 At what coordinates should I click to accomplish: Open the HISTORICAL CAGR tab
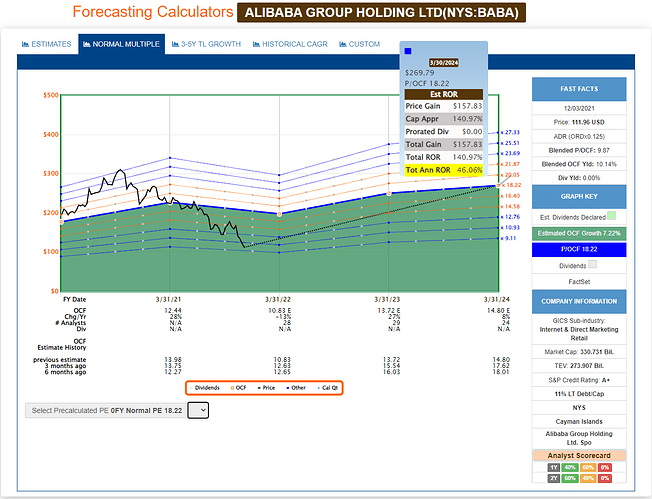click(x=290, y=44)
